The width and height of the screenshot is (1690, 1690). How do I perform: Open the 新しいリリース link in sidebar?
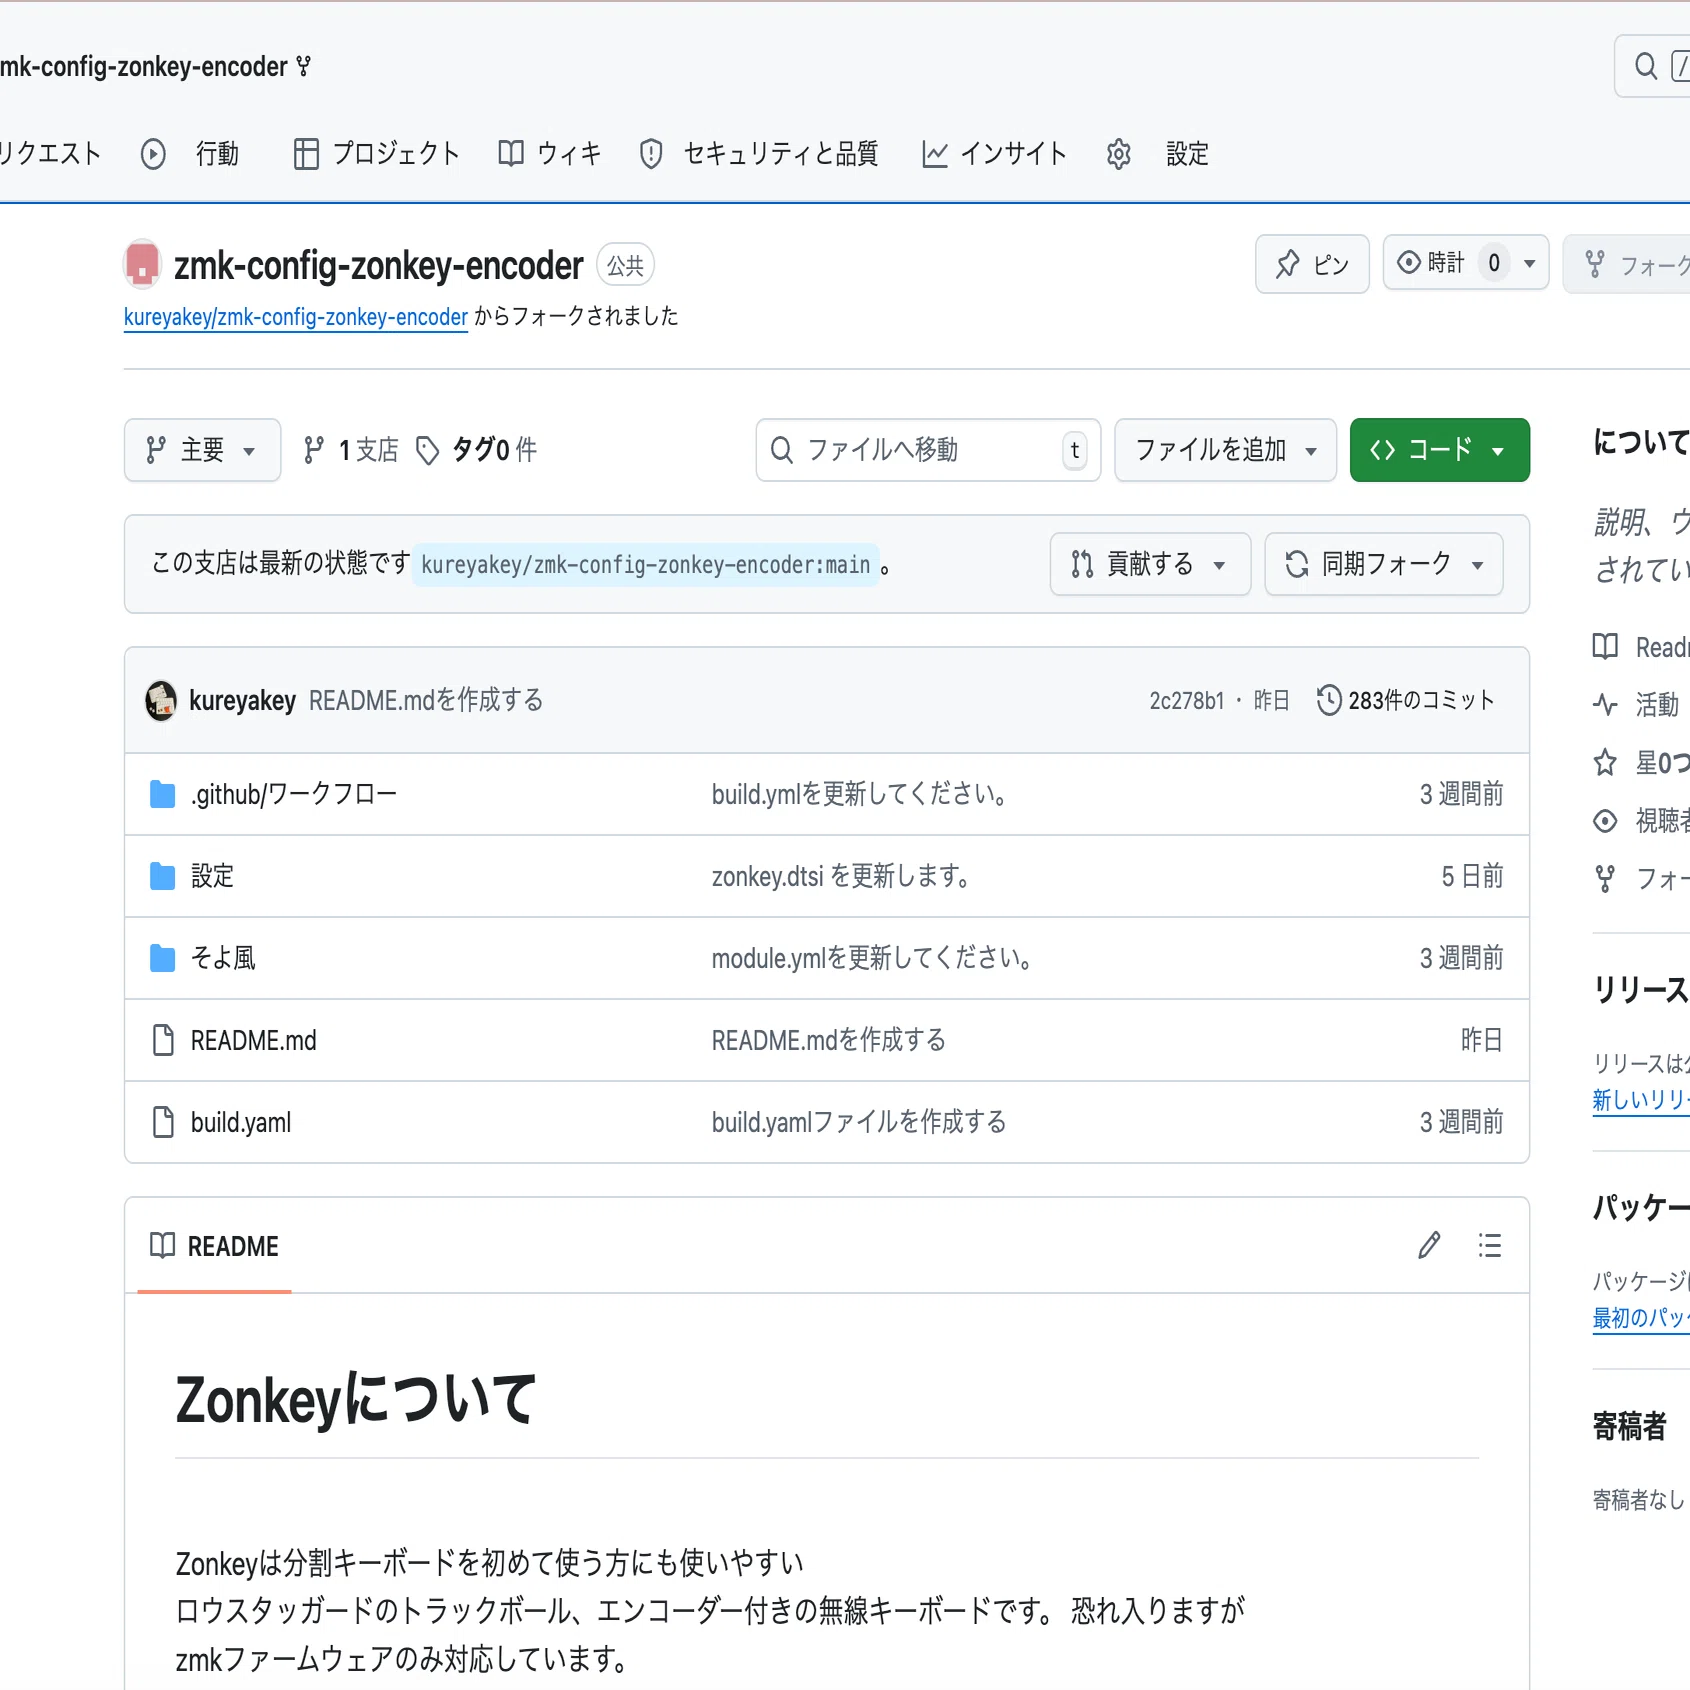coord(1641,1100)
